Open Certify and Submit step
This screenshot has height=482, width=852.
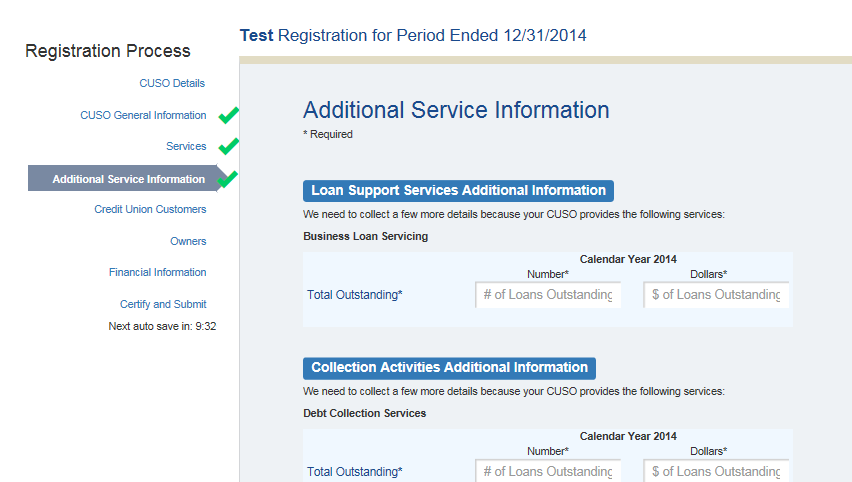[163, 304]
